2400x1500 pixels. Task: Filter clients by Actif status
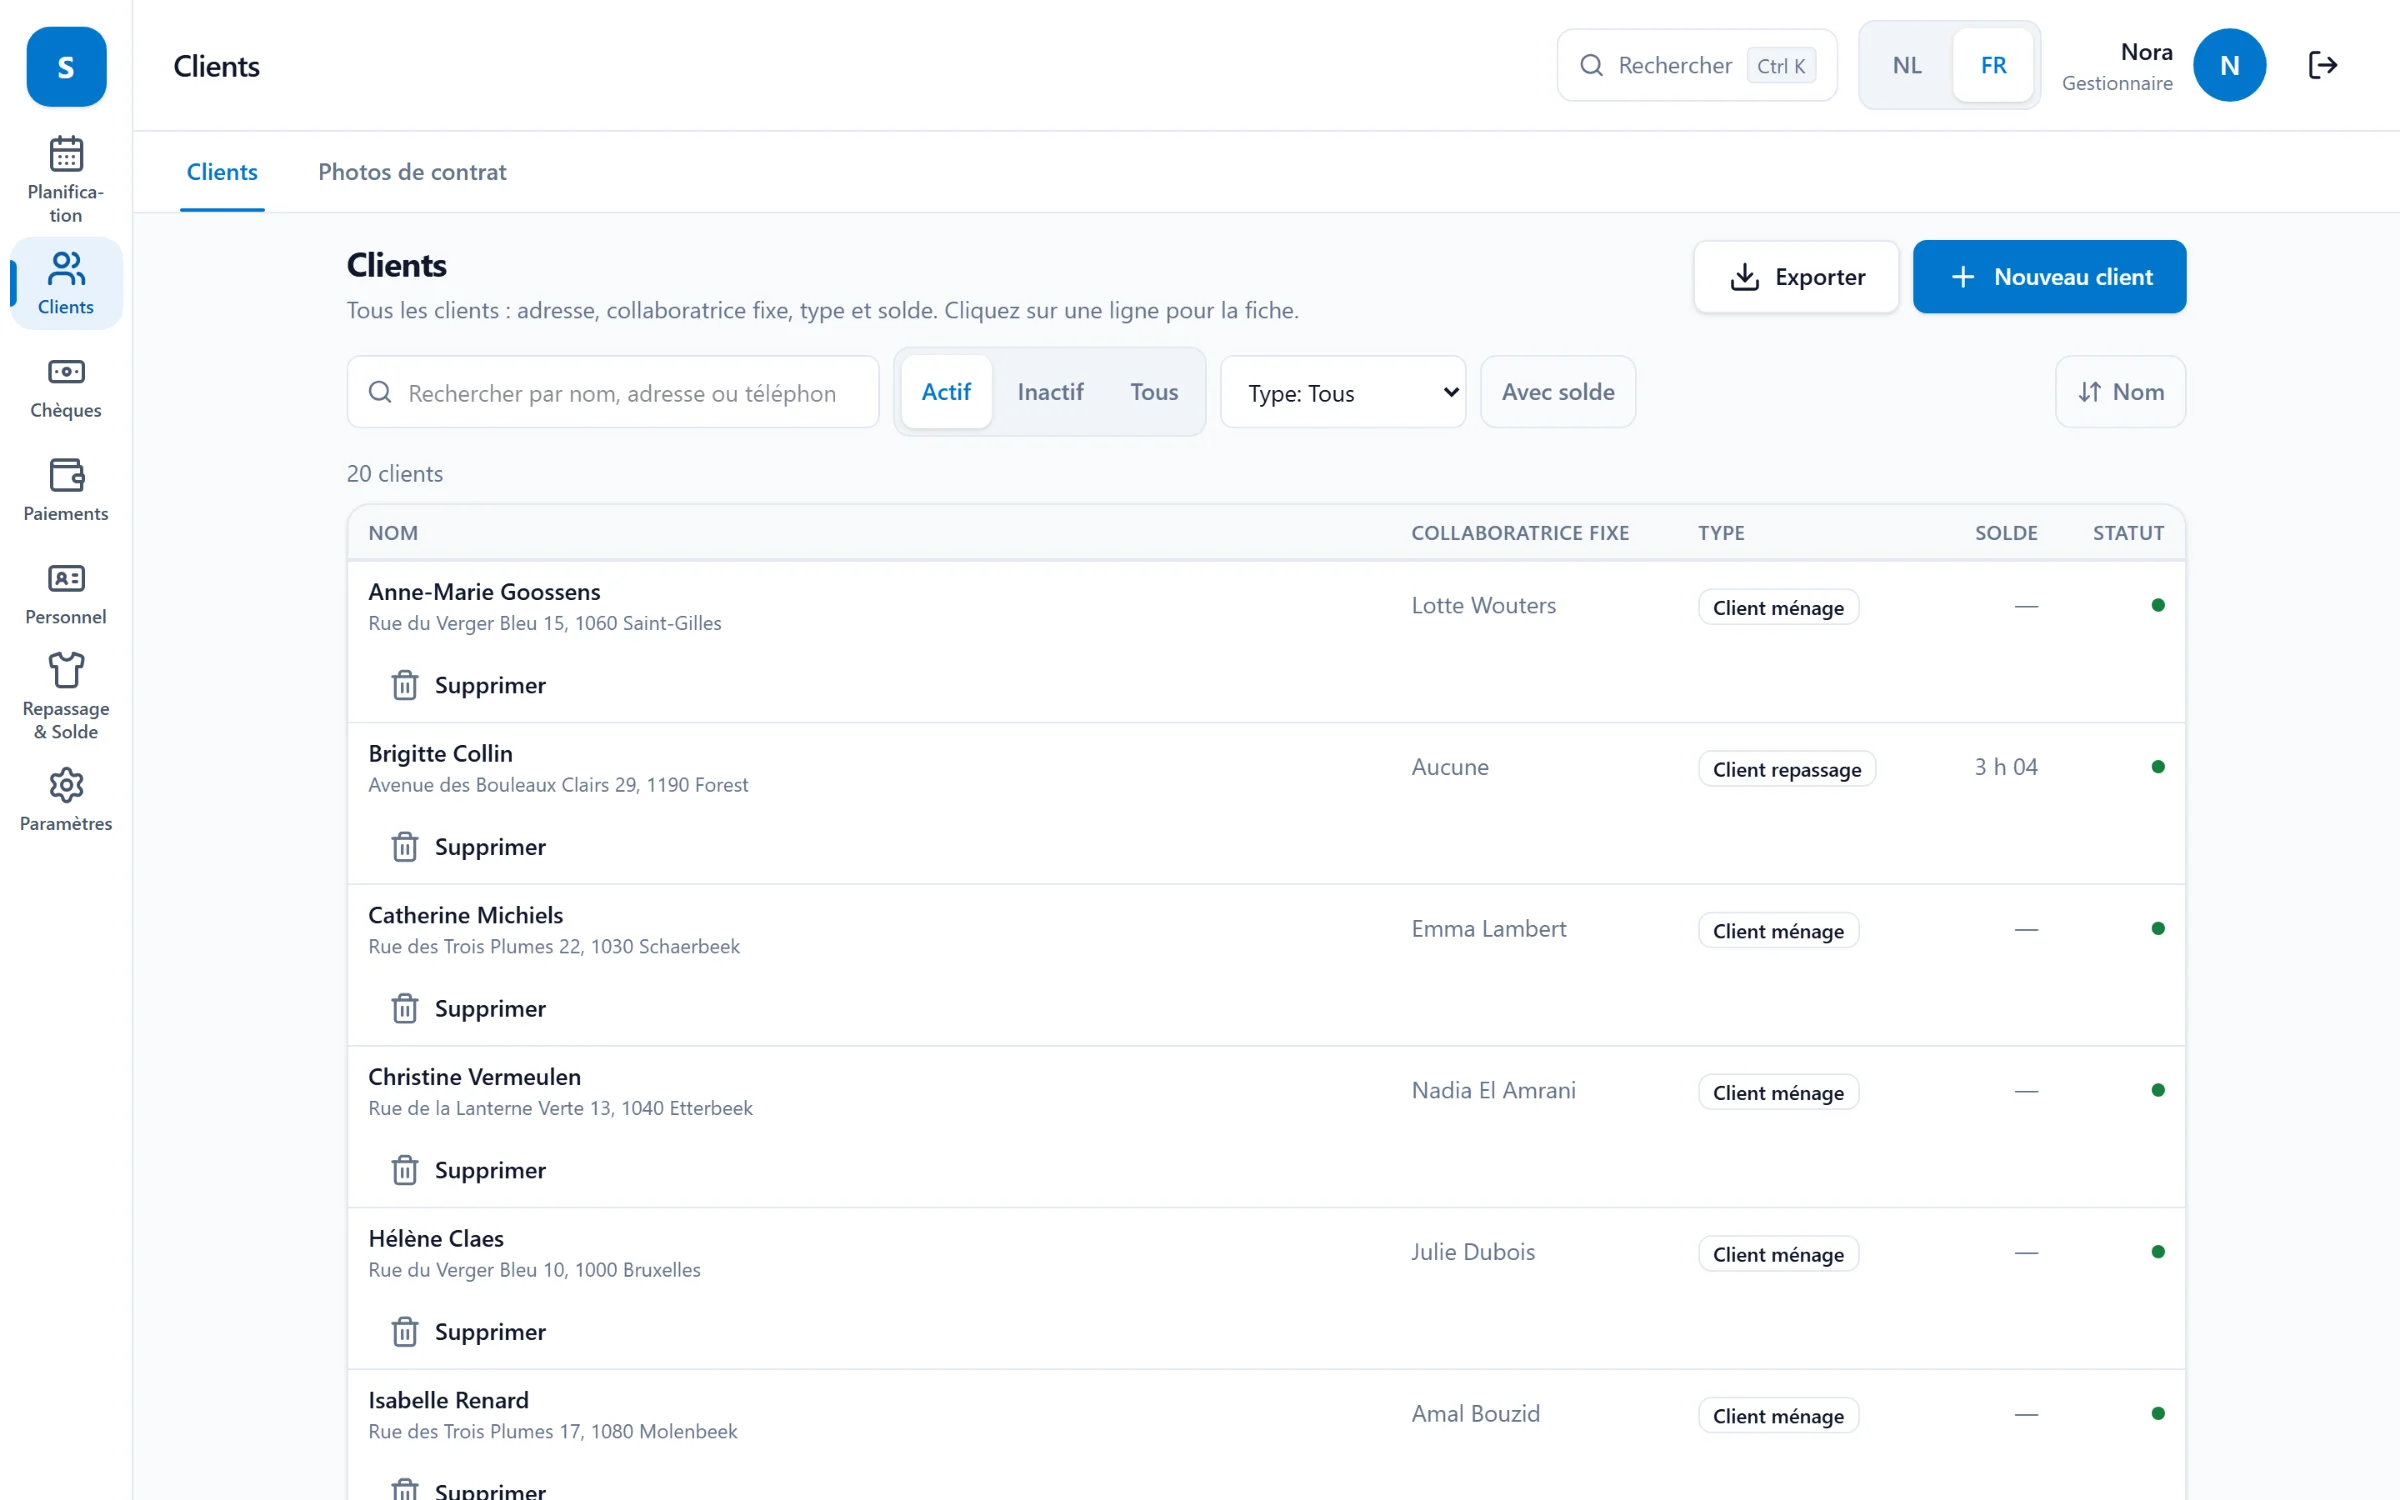(946, 392)
